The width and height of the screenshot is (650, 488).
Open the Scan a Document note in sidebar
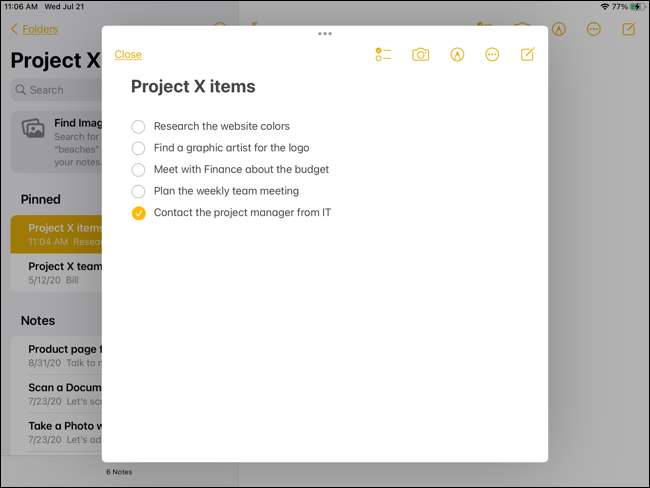pos(57,394)
